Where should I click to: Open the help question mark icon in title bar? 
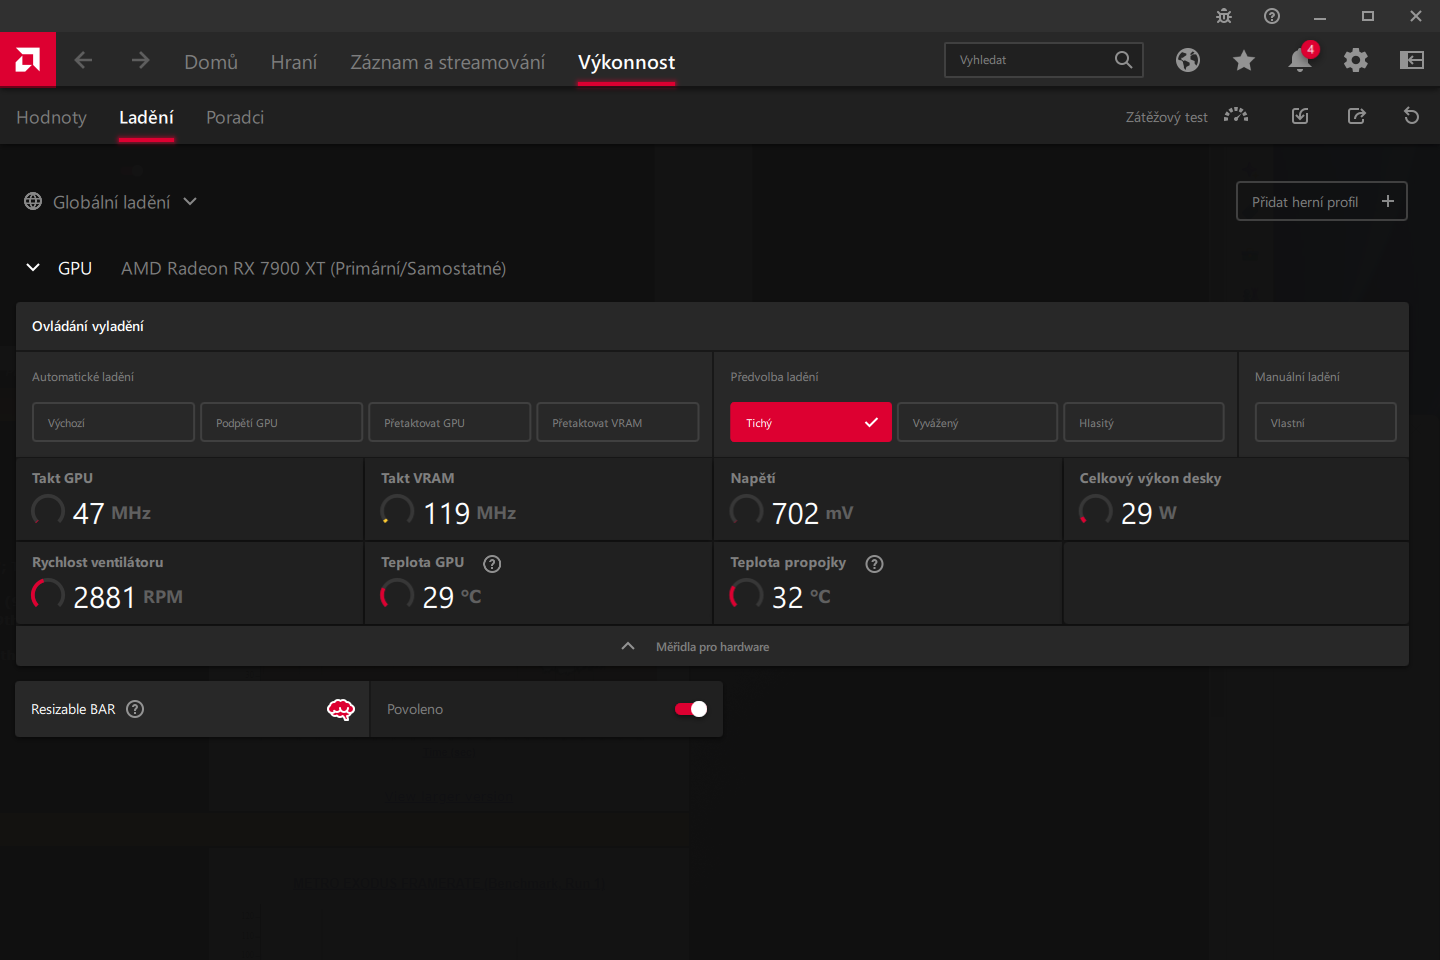1272,16
